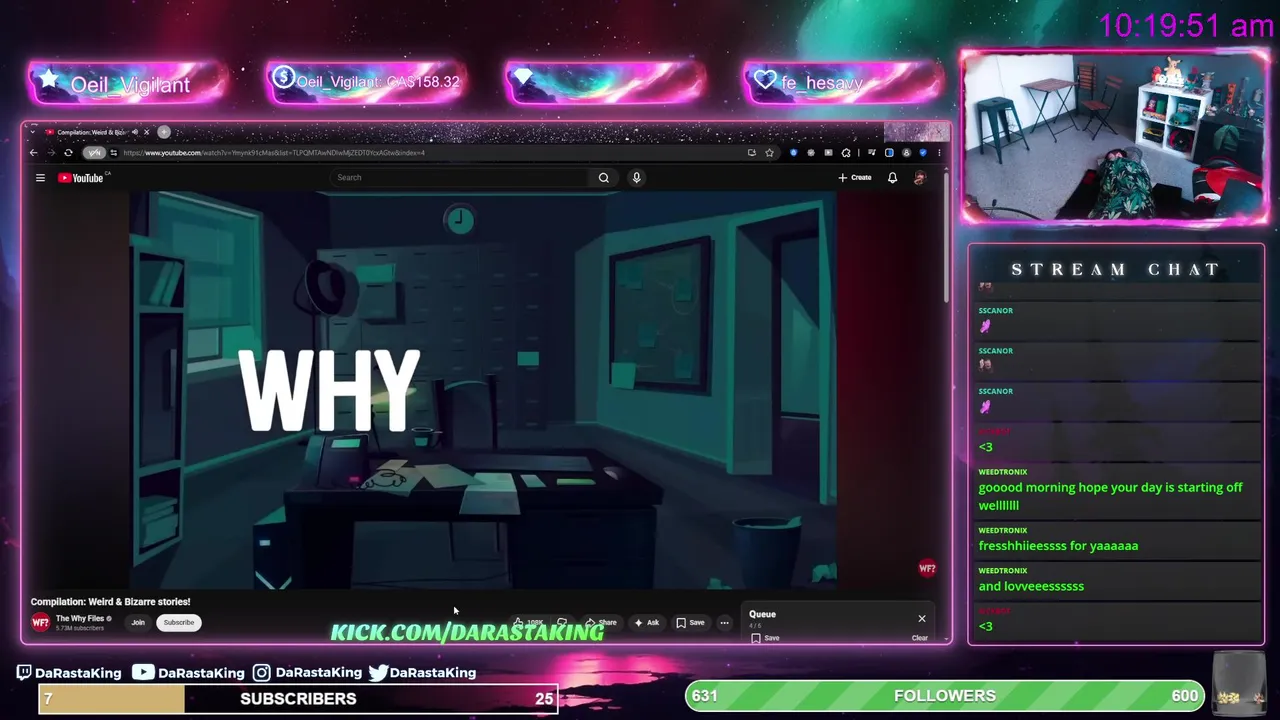Viewport: 1280px width, 720px height.
Task: Open the tab search dropdown arrow
Action: click(x=33, y=132)
